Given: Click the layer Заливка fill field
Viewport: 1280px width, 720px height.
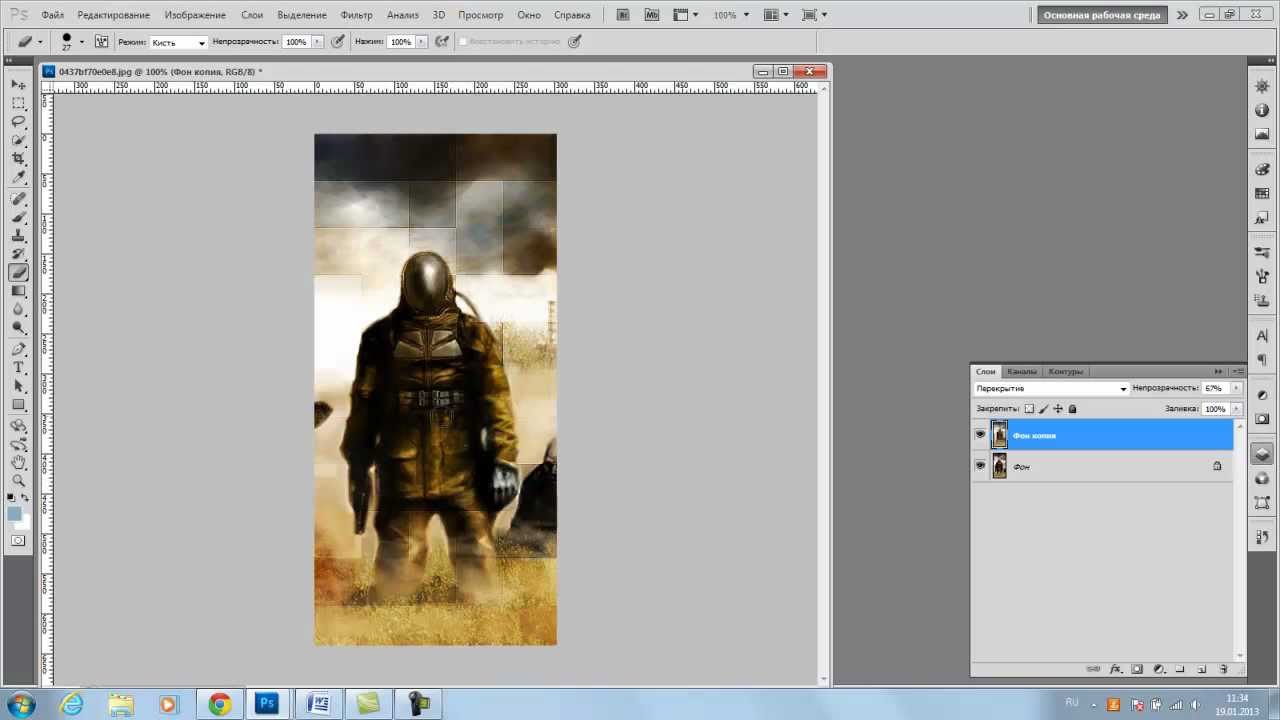Looking at the screenshot, I should [1214, 409].
